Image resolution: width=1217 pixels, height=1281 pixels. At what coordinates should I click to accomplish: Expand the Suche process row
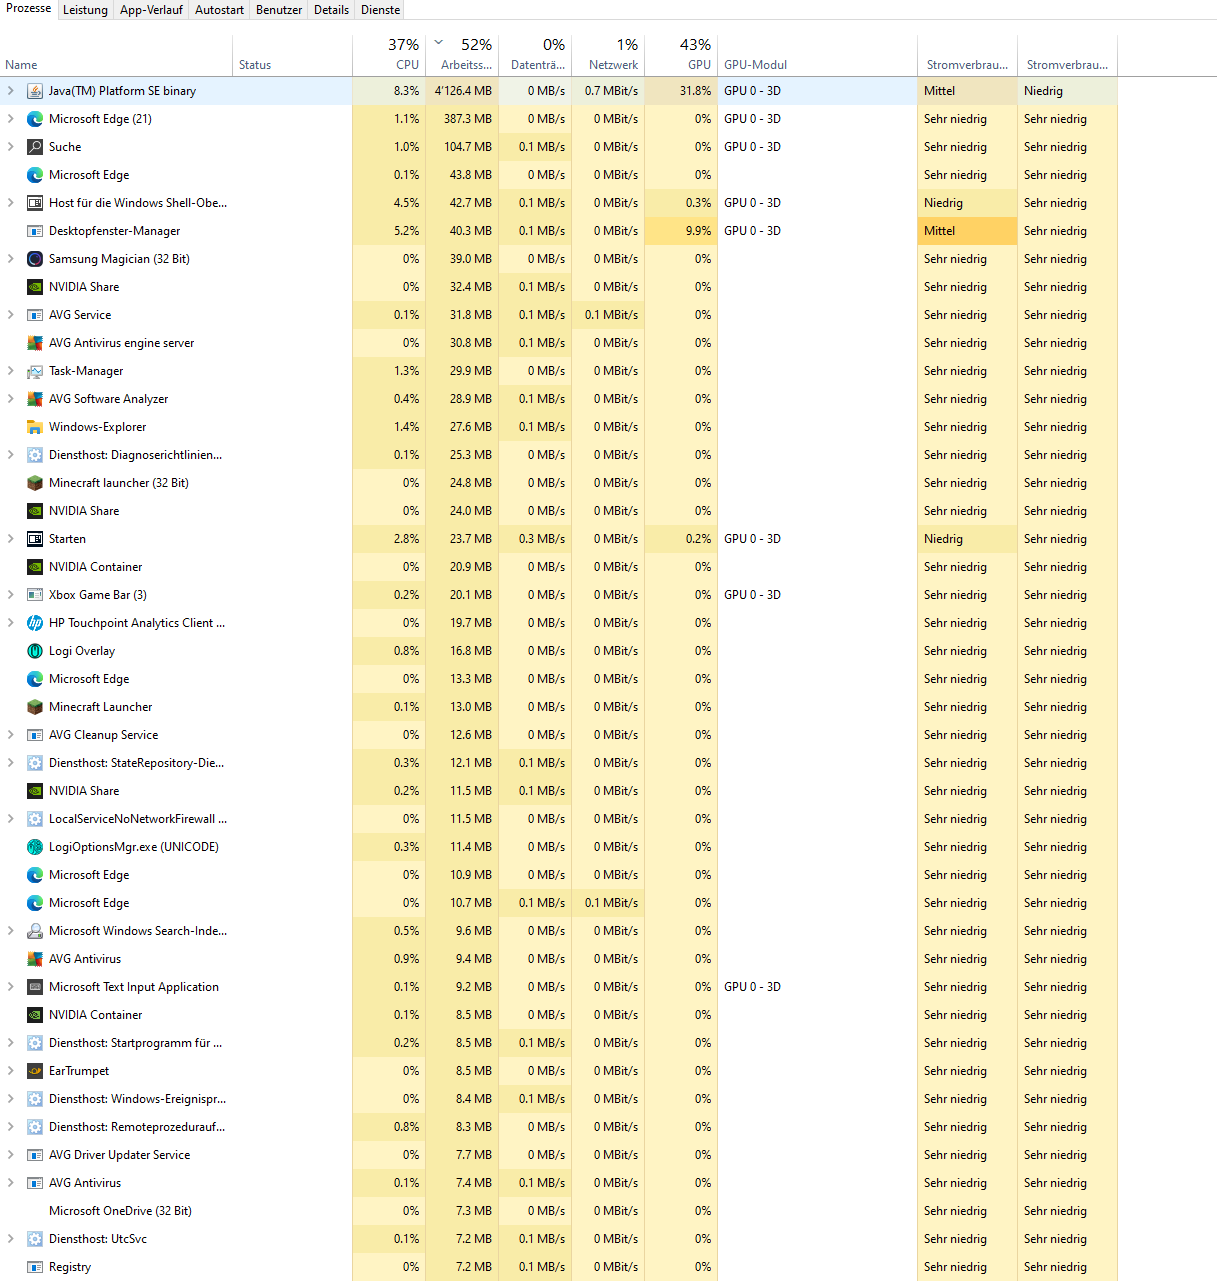click(11, 147)
